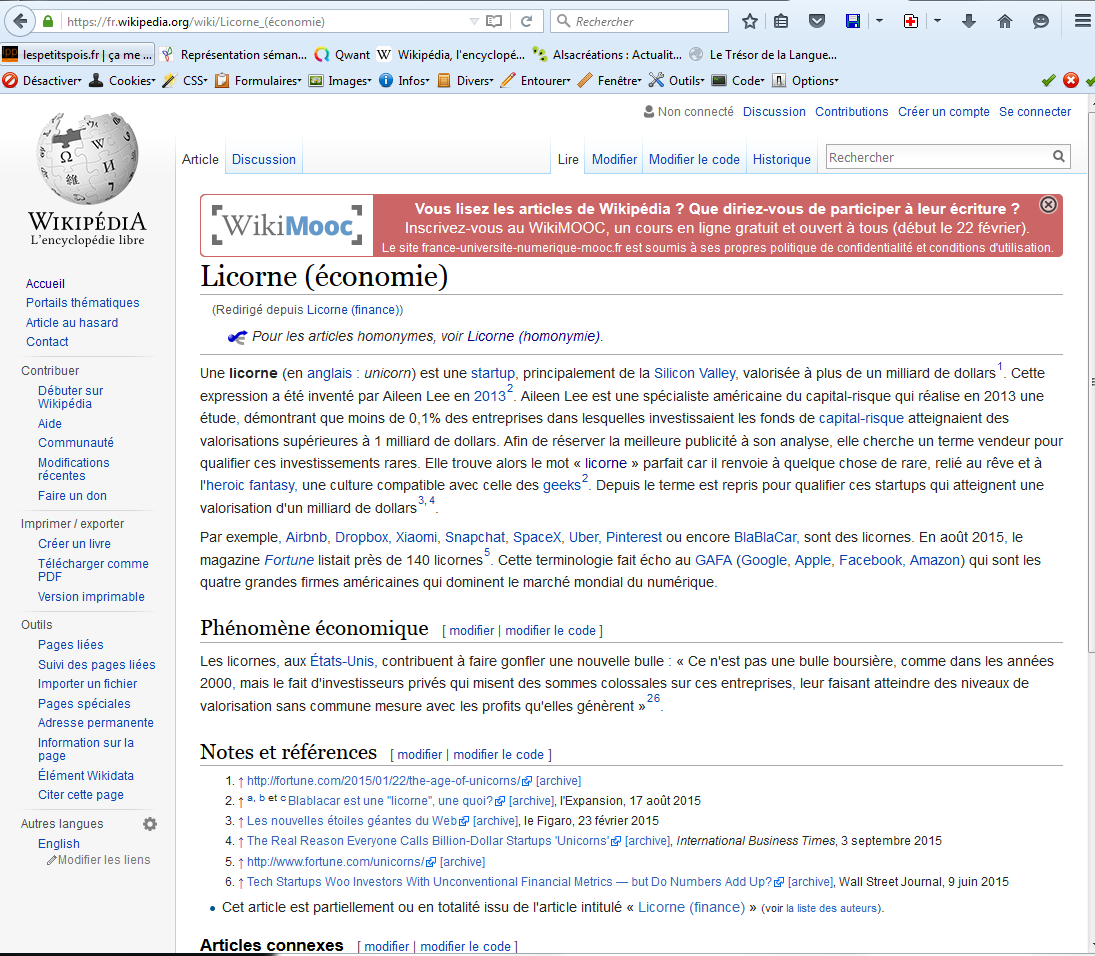Open the address bar history dropdown arrow
Screen dimensions: 1095x956
tap(473, 21)
